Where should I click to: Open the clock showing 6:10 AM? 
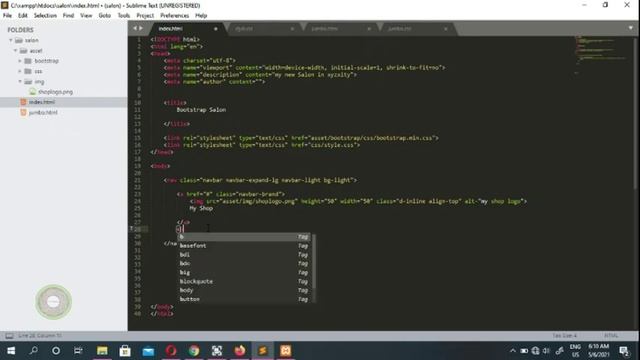(599, 351)
